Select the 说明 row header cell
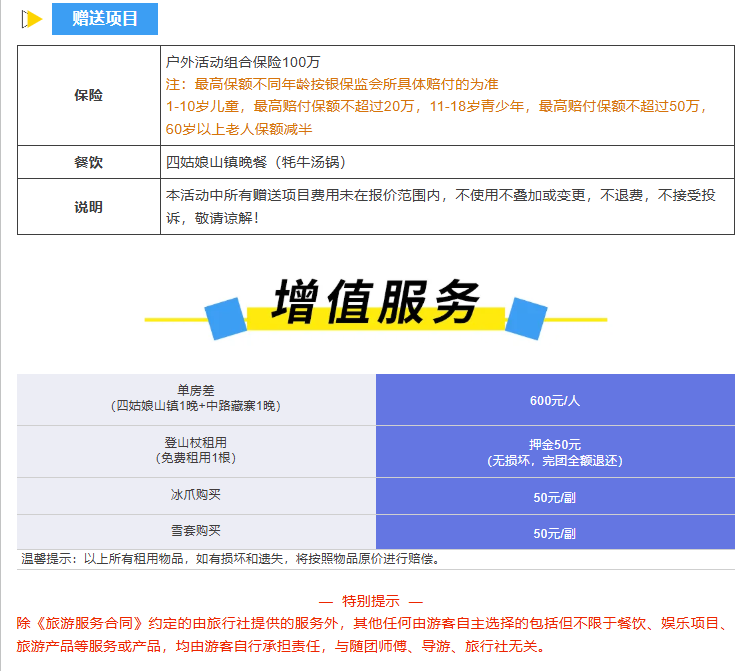 tap(88, 207)
